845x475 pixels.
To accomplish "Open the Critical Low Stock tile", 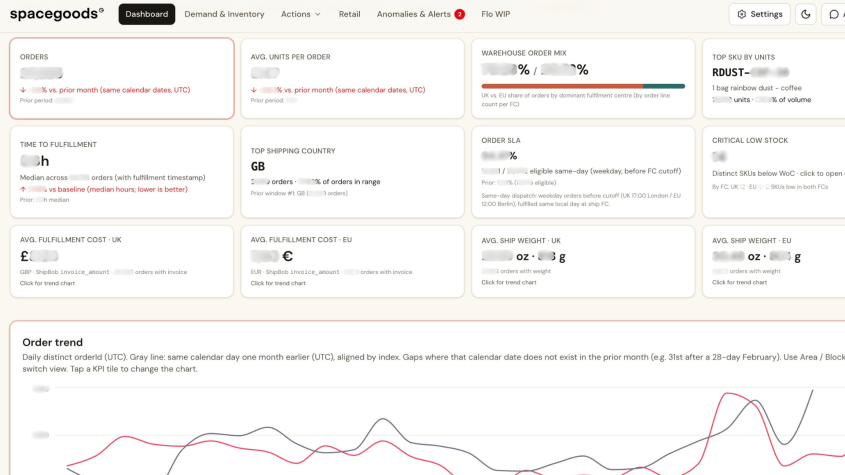I will [773, 171].
